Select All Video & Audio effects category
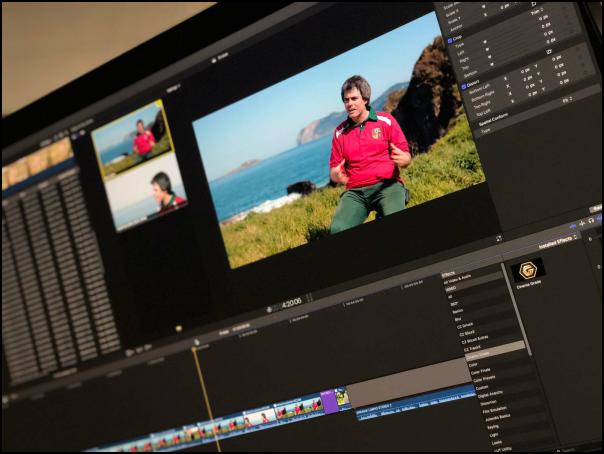604x454 pixels. click(x=458, y=280)
